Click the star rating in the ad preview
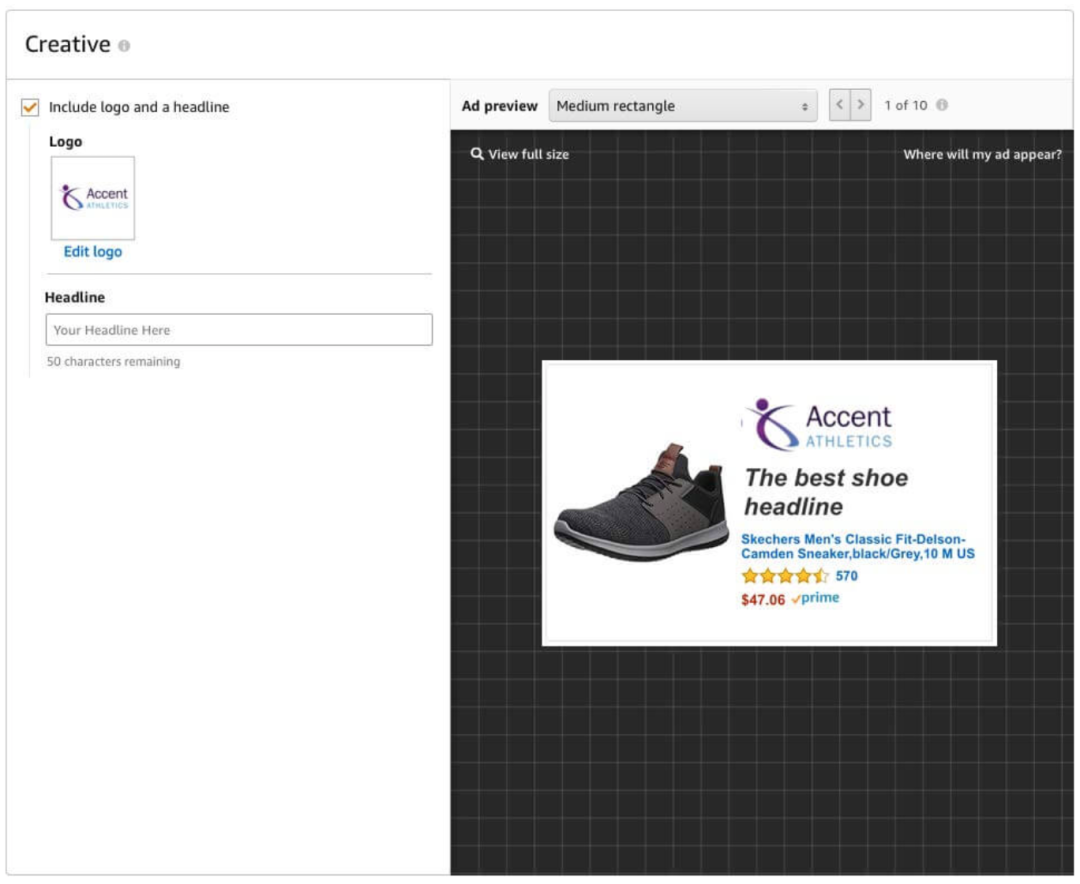This screenshot has width=1080, height=884. 784,576
